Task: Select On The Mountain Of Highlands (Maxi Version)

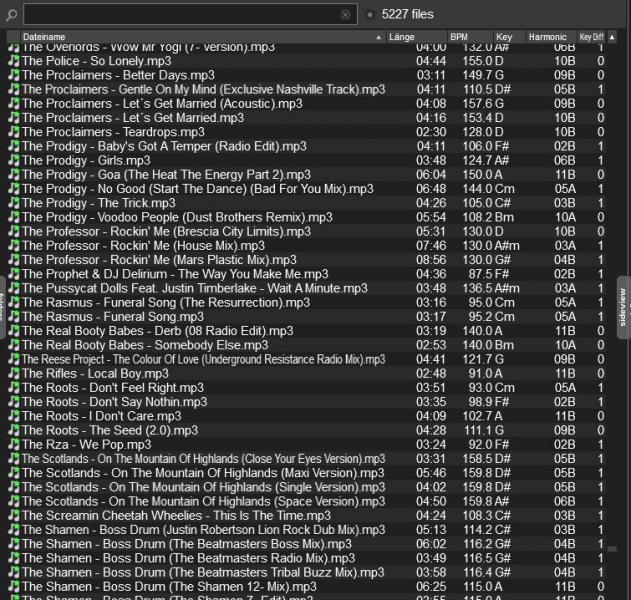Action: 308,473
